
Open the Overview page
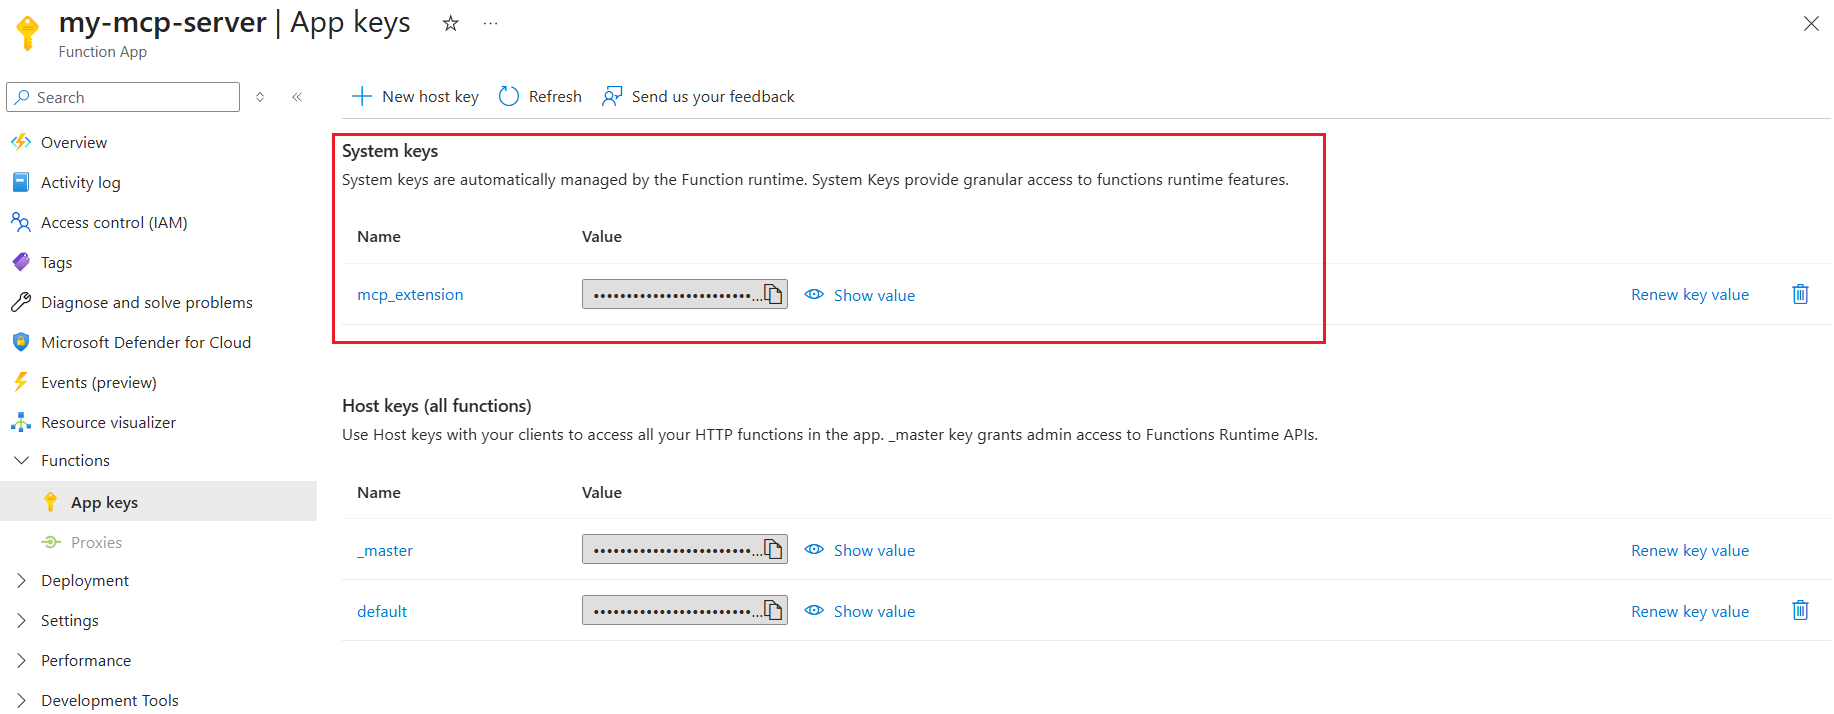[73, 142]
